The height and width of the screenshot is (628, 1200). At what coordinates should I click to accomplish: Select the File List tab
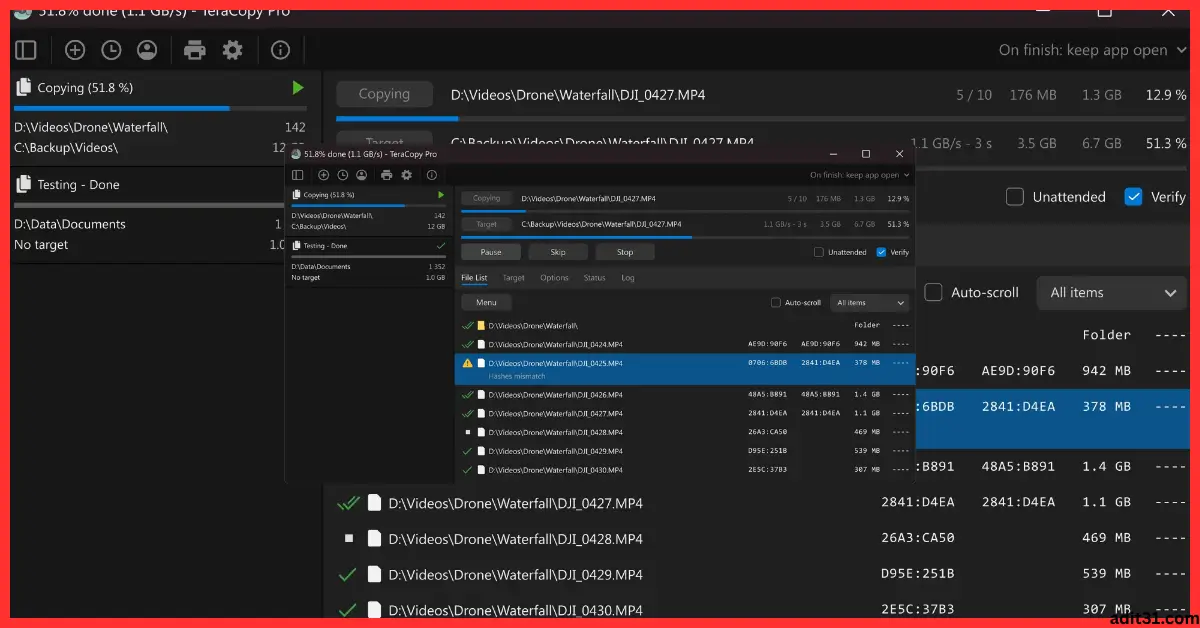coord(474,278)
